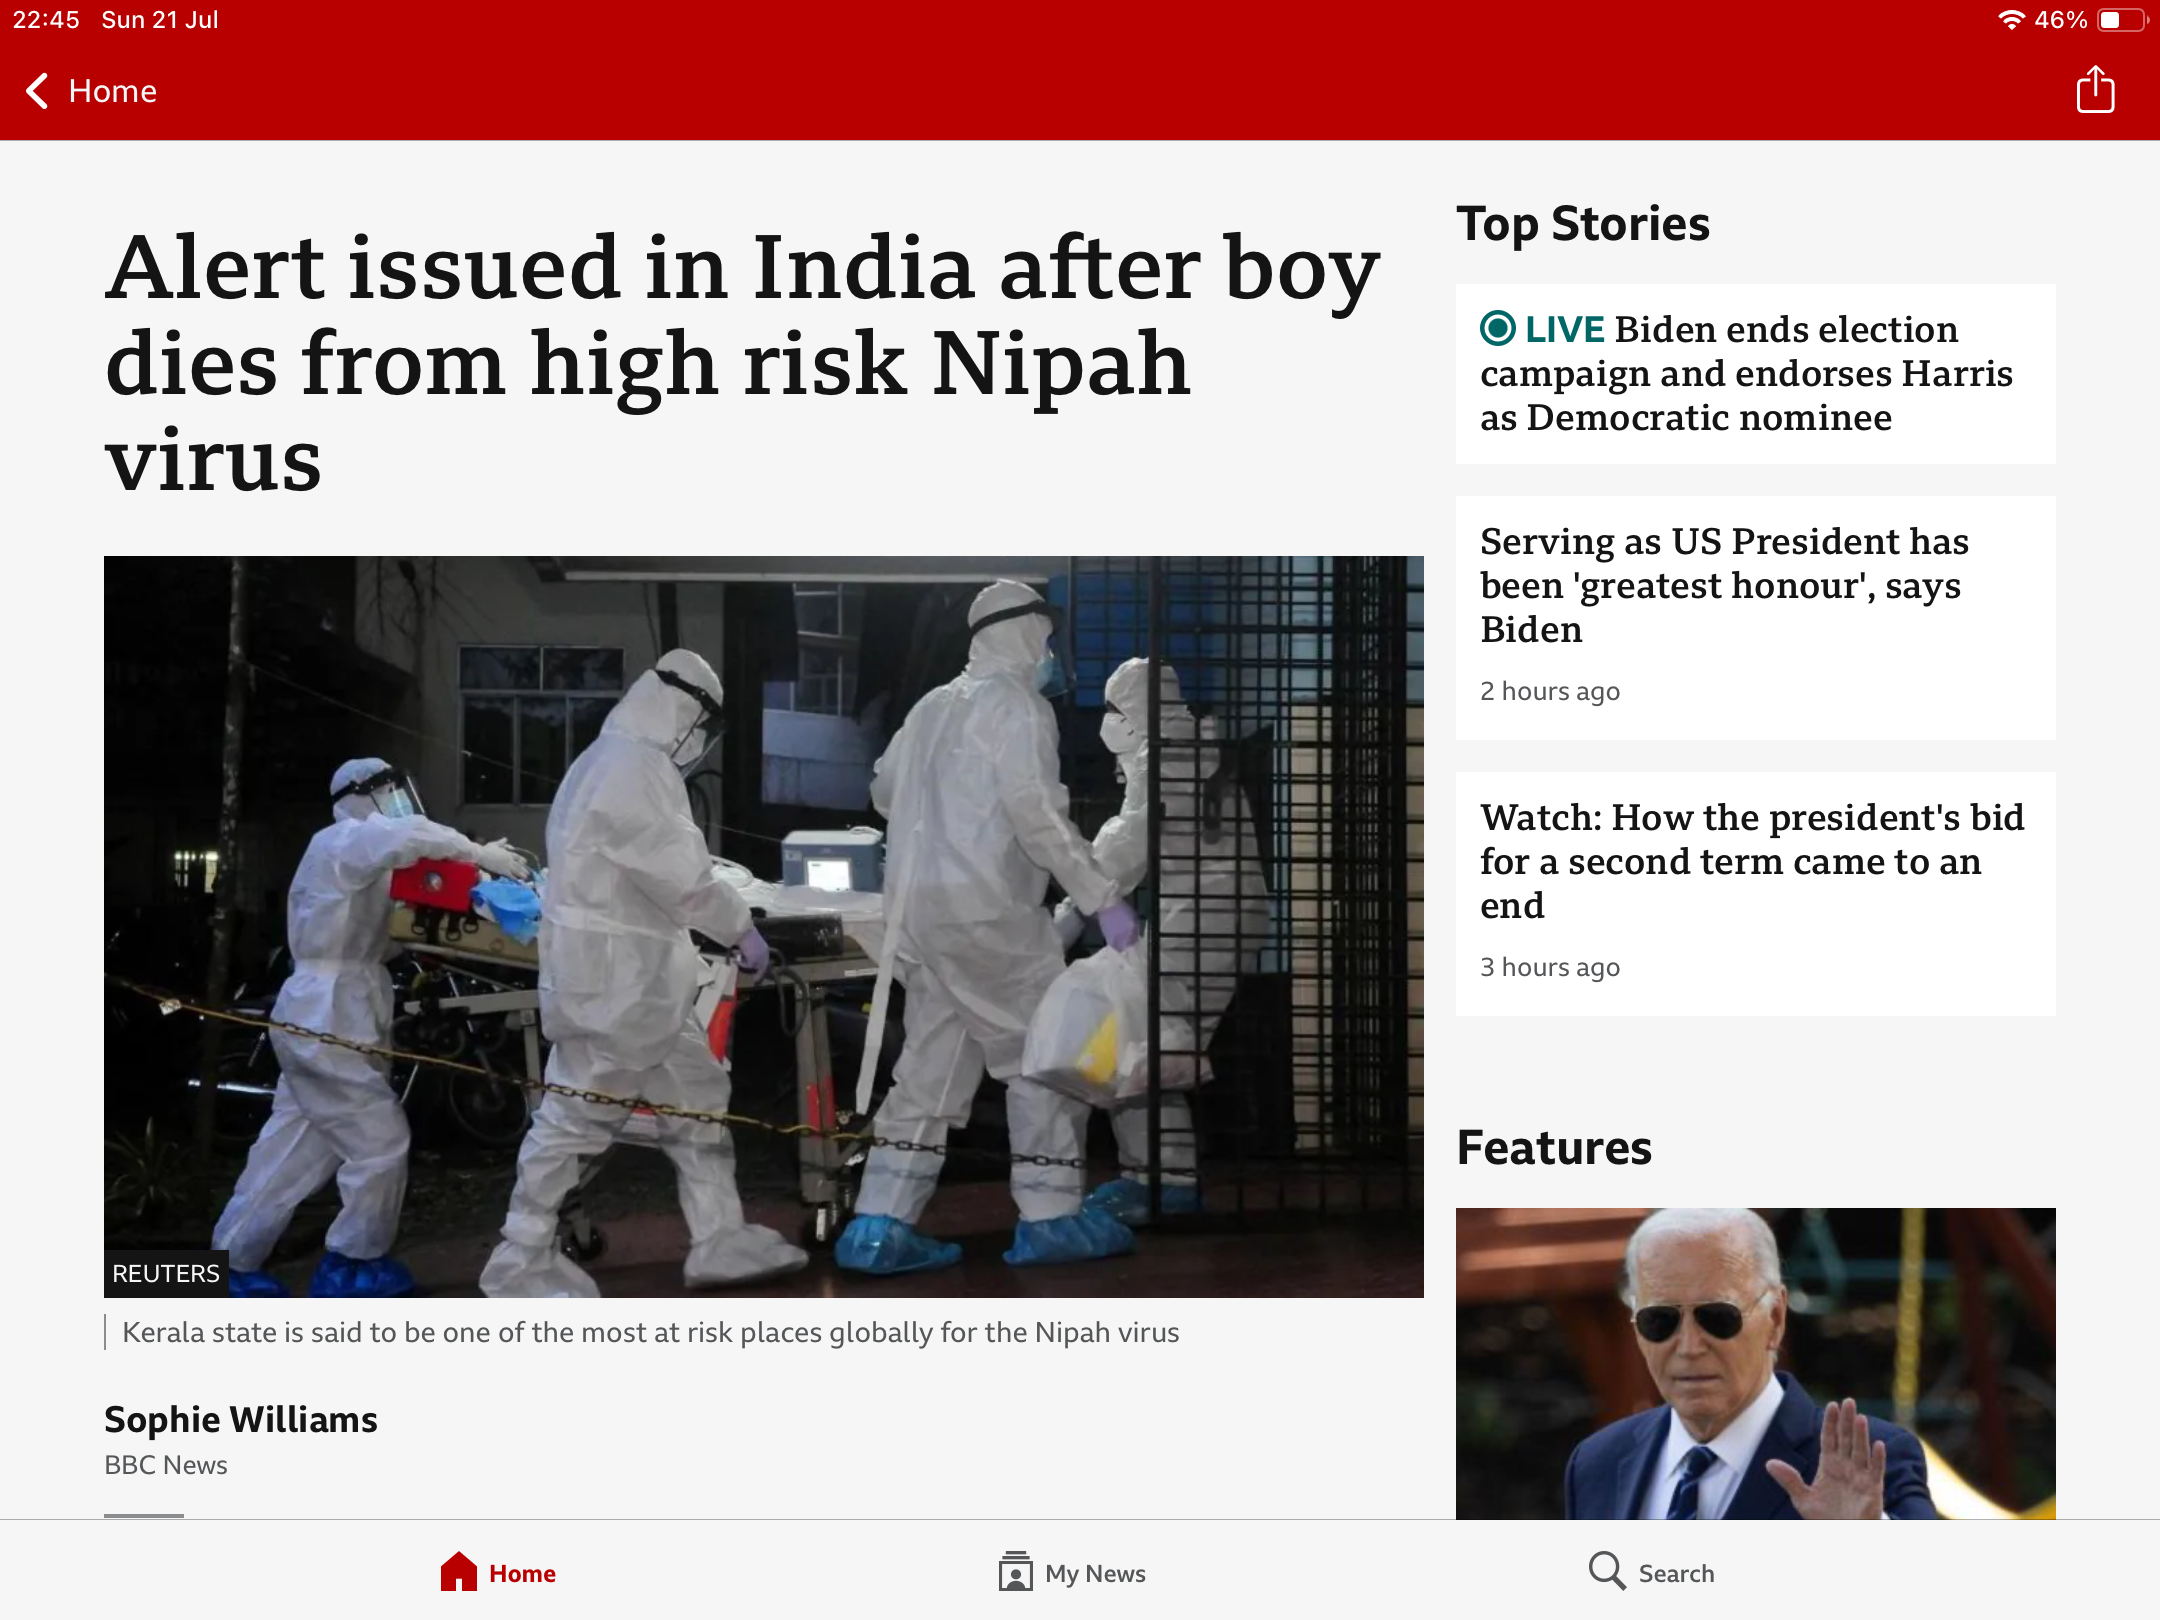
Task: Tap the Search magnifier icon
Action: 1607,1571
